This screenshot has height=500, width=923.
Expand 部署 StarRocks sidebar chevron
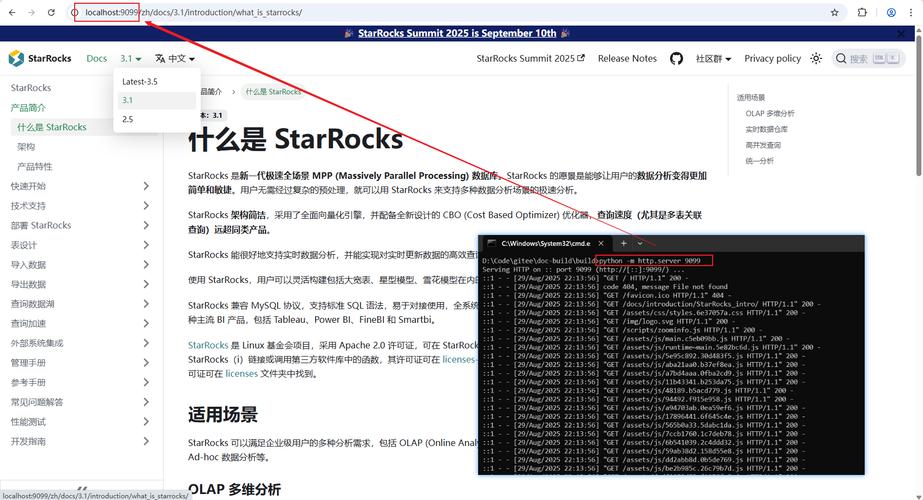[x=146, y=226]
